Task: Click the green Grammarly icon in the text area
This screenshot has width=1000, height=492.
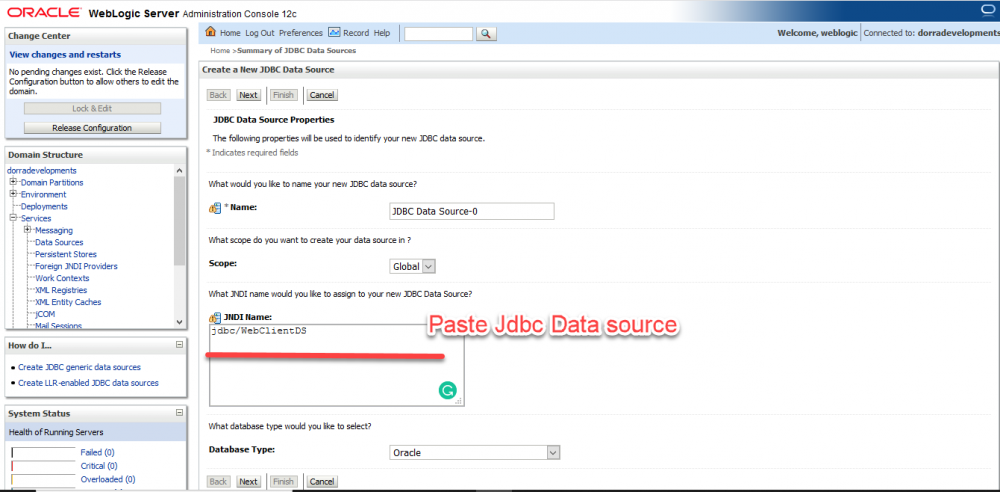Action: tap(447, 391)
